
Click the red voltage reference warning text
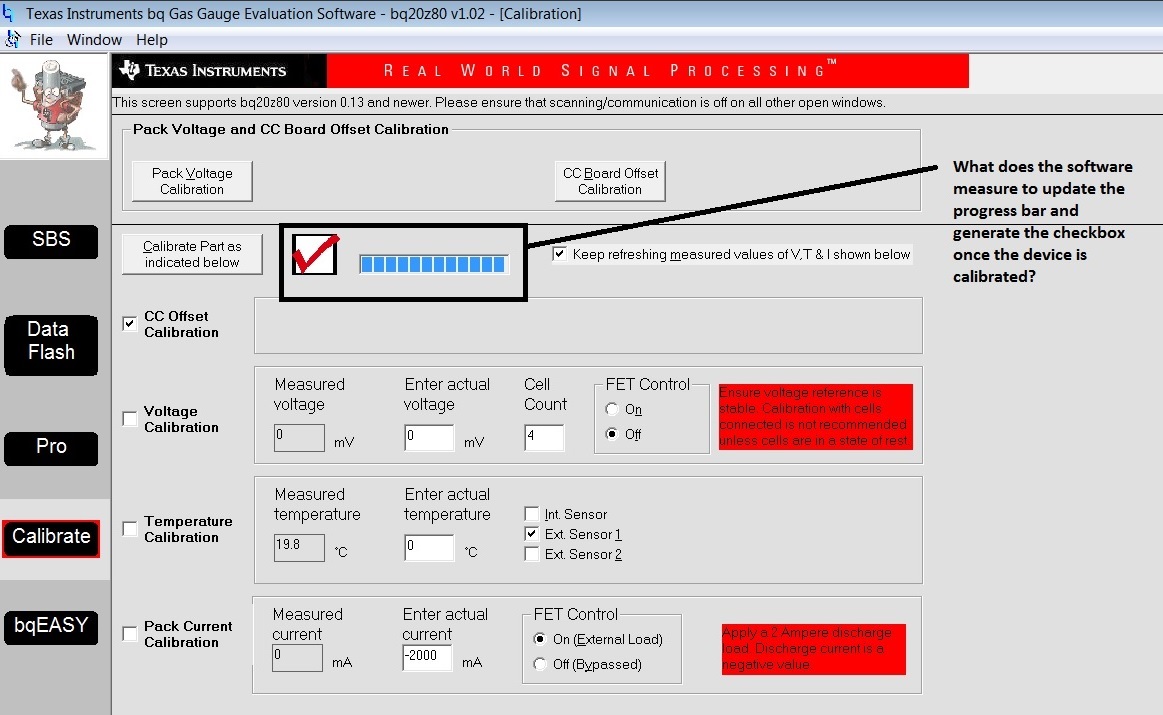click(x=815, y=416)
